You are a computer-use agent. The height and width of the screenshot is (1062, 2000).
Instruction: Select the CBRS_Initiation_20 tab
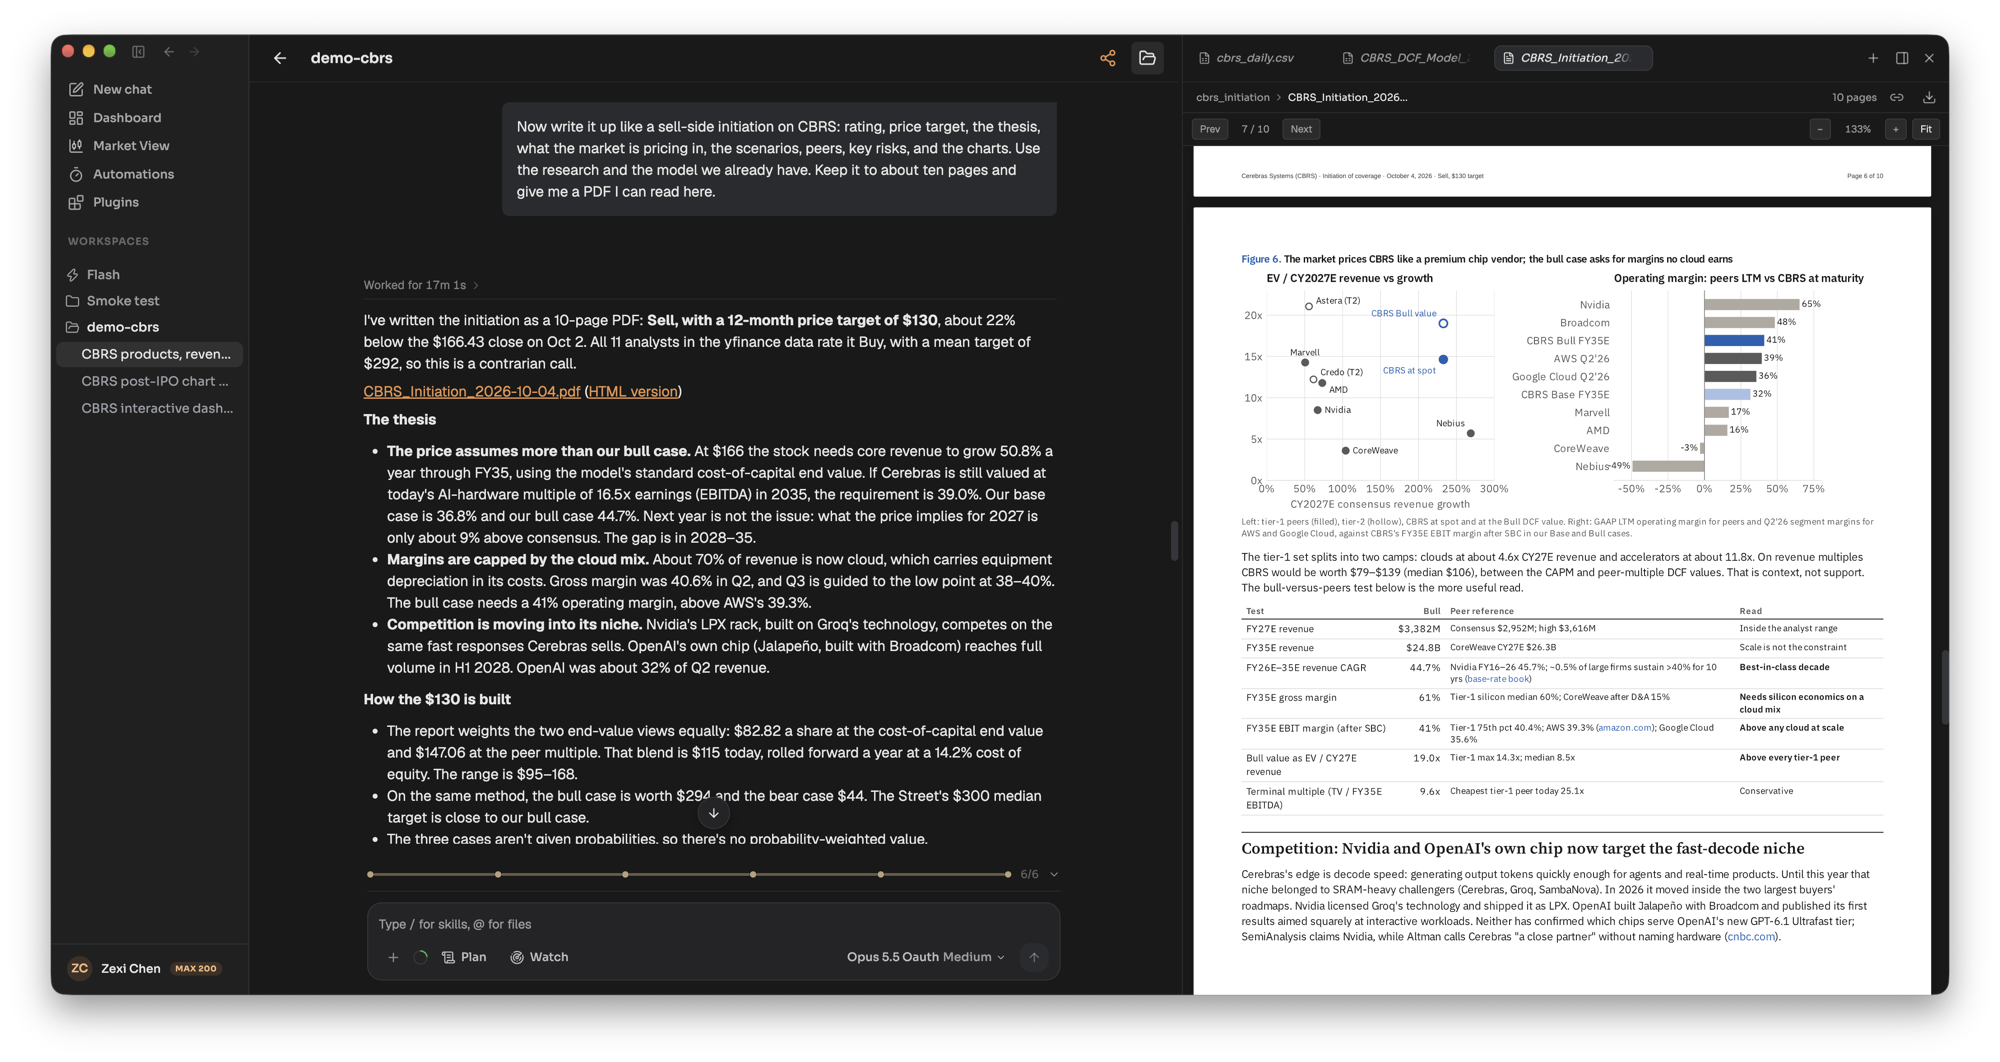point(1573,58)
